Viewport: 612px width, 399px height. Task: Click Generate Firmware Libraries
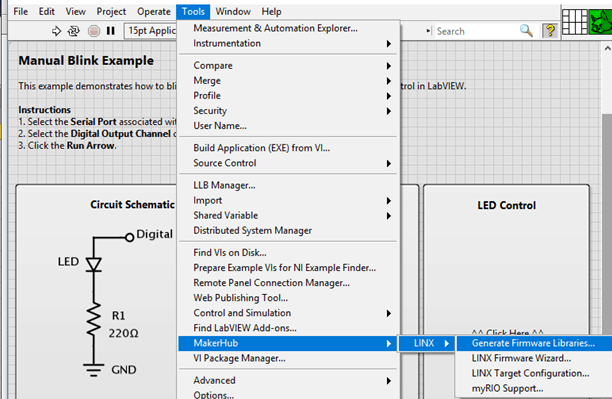(x=534, y=343)
